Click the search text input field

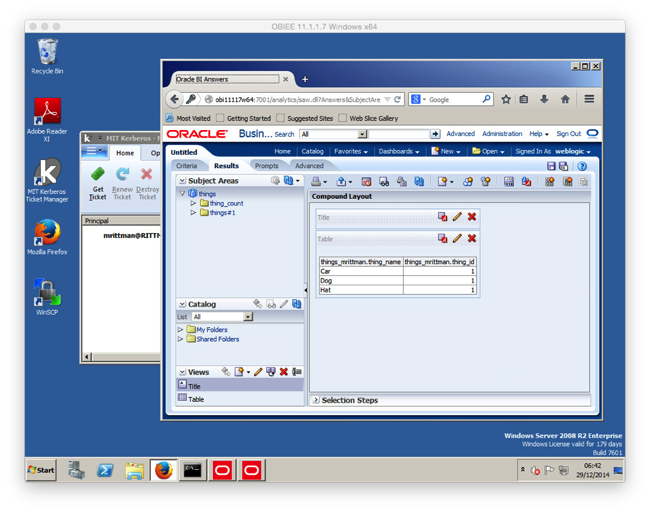coord(398,134)
